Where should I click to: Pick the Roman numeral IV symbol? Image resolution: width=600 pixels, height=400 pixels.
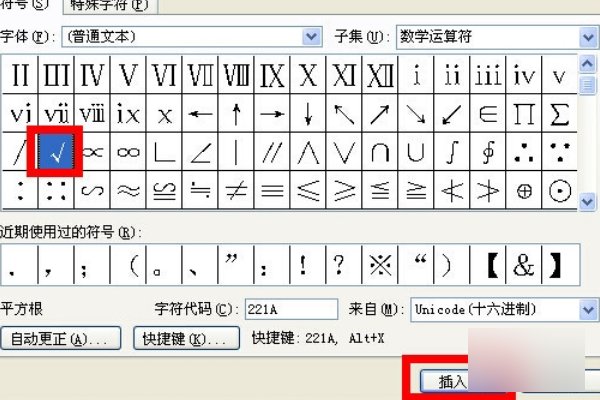pos(92,74)
